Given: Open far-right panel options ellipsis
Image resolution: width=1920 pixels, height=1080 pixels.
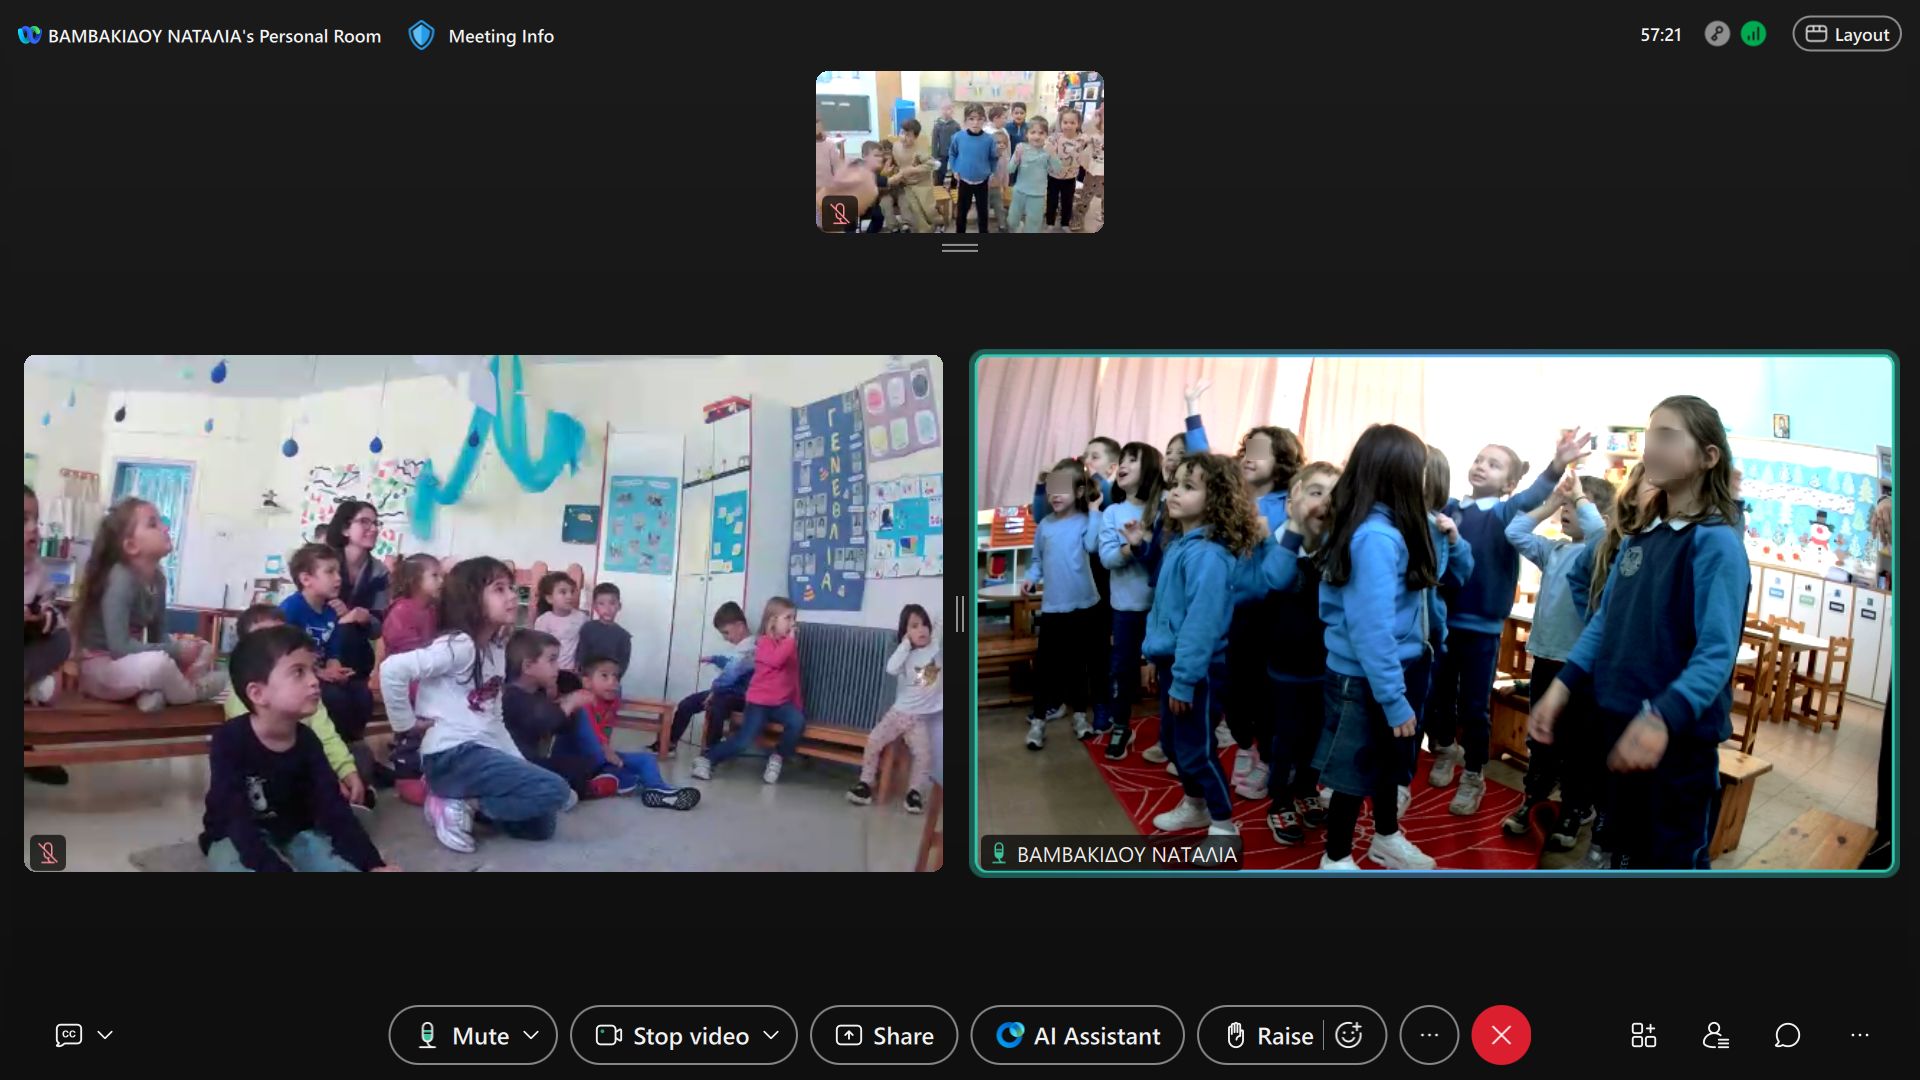Looking at the screenshot, I should click(x=1860, y=1035).
